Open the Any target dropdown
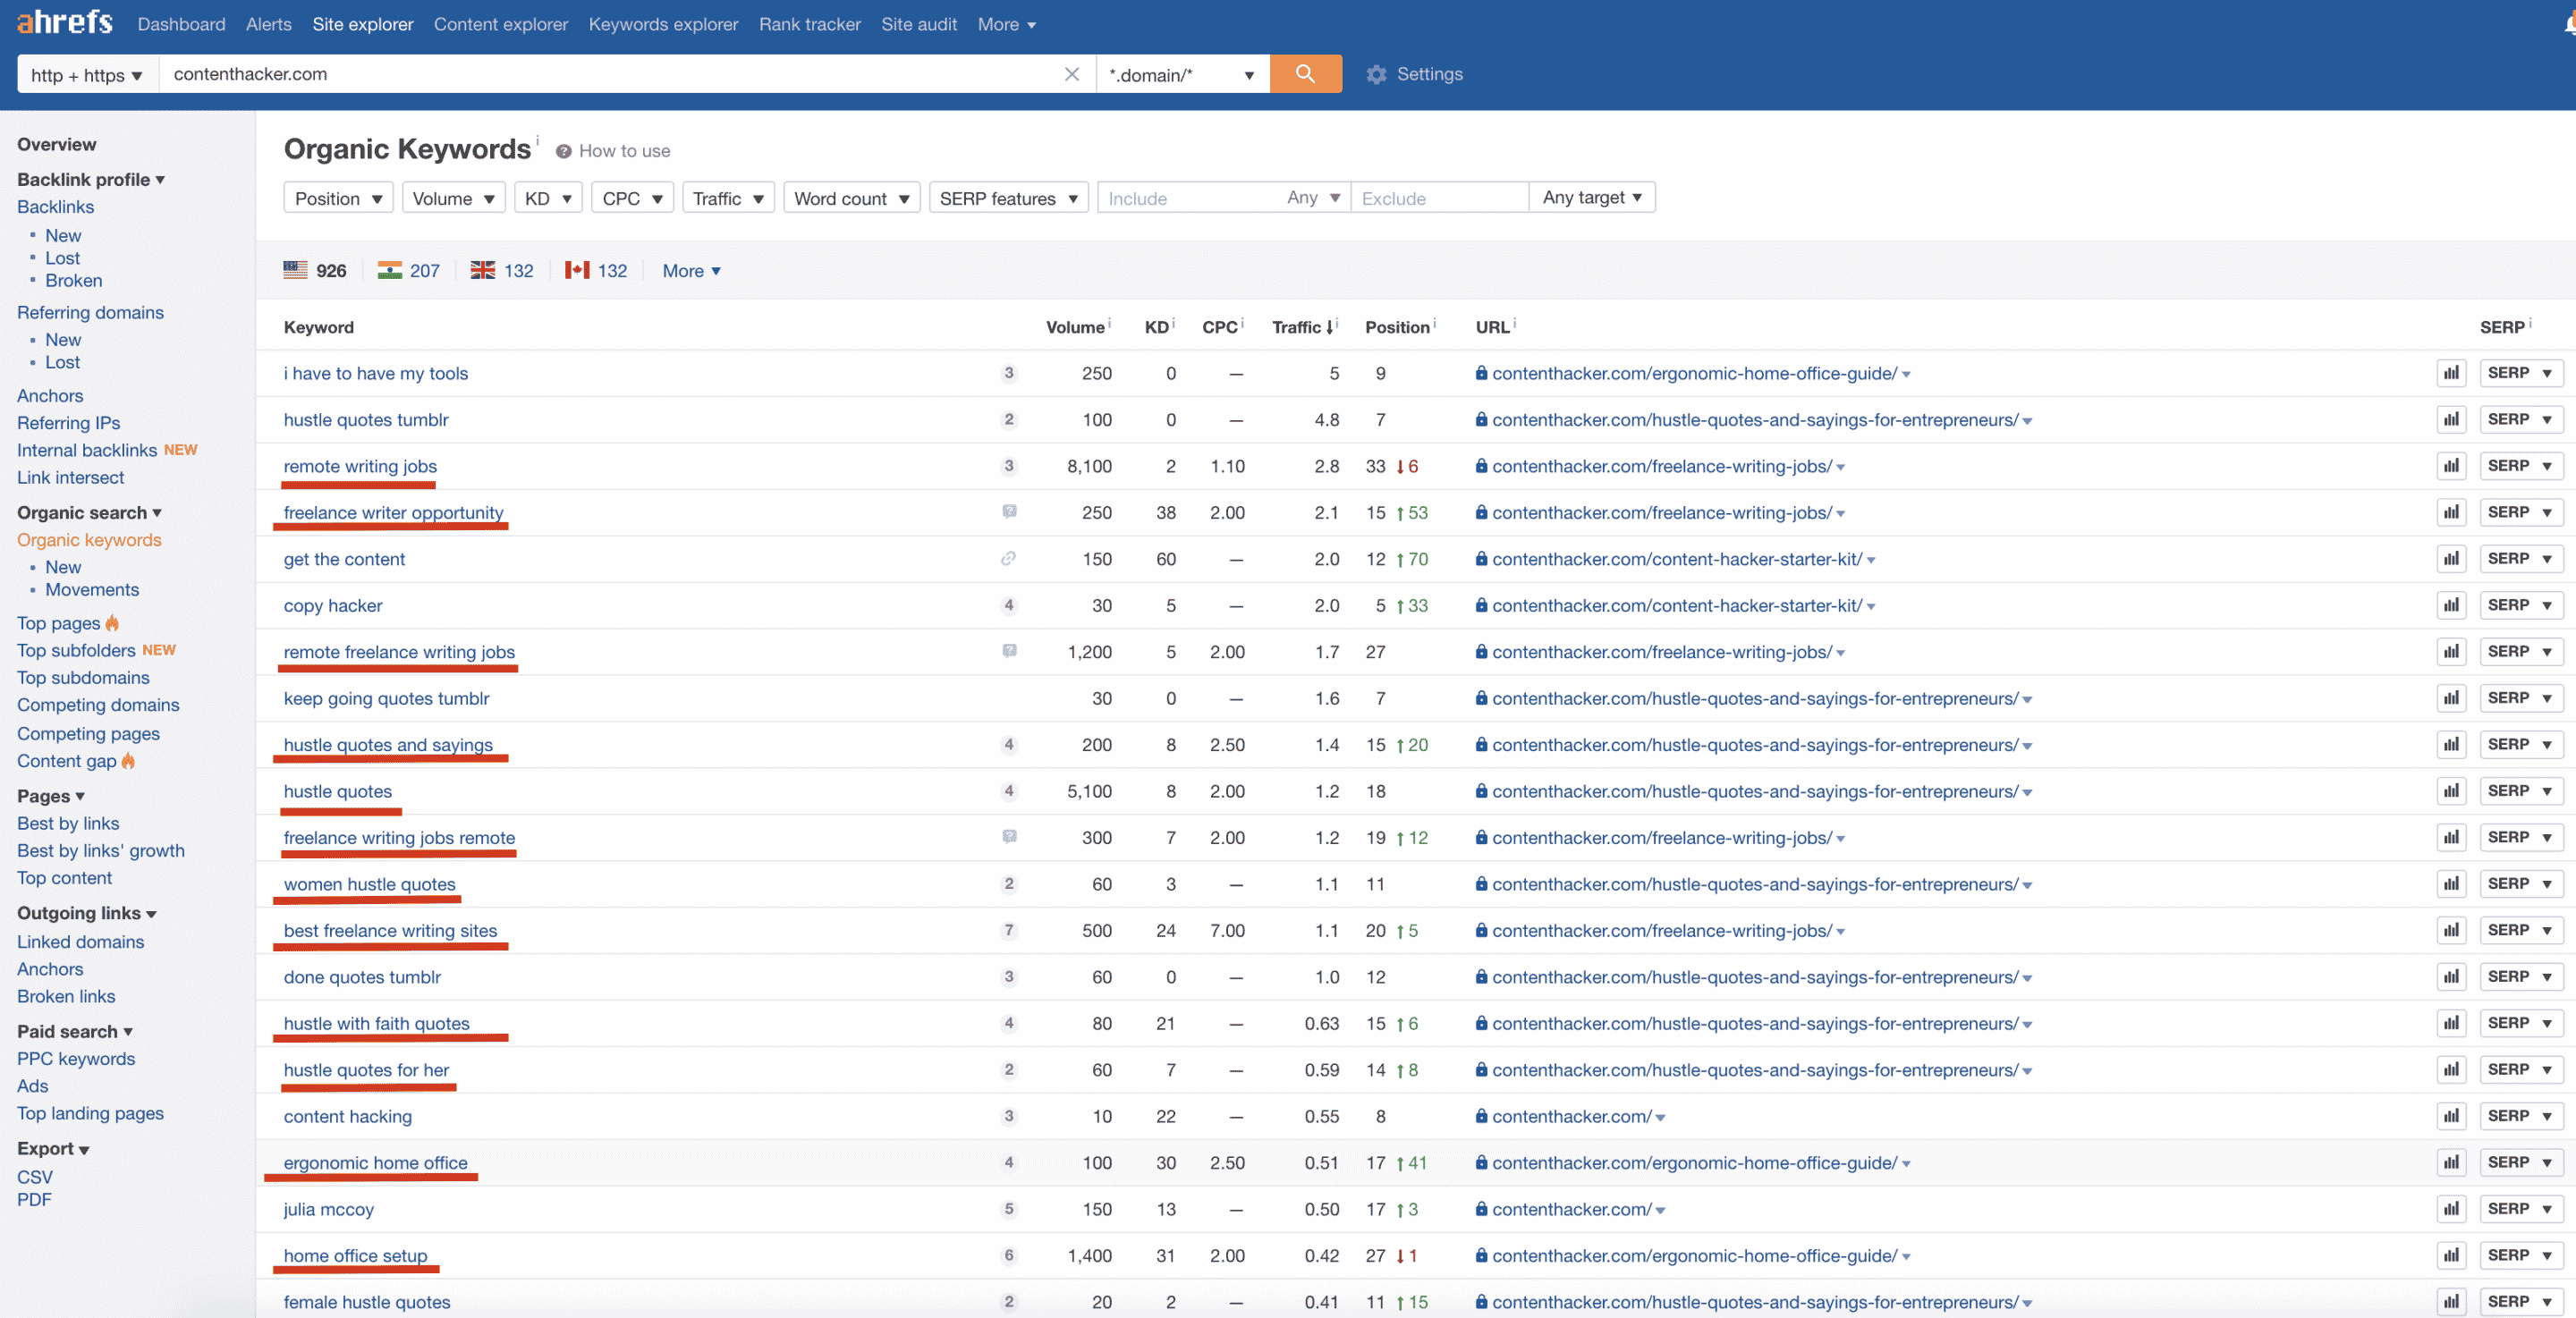Viewport: 2576px width, 1318px height. click(x=1592, y=197)
